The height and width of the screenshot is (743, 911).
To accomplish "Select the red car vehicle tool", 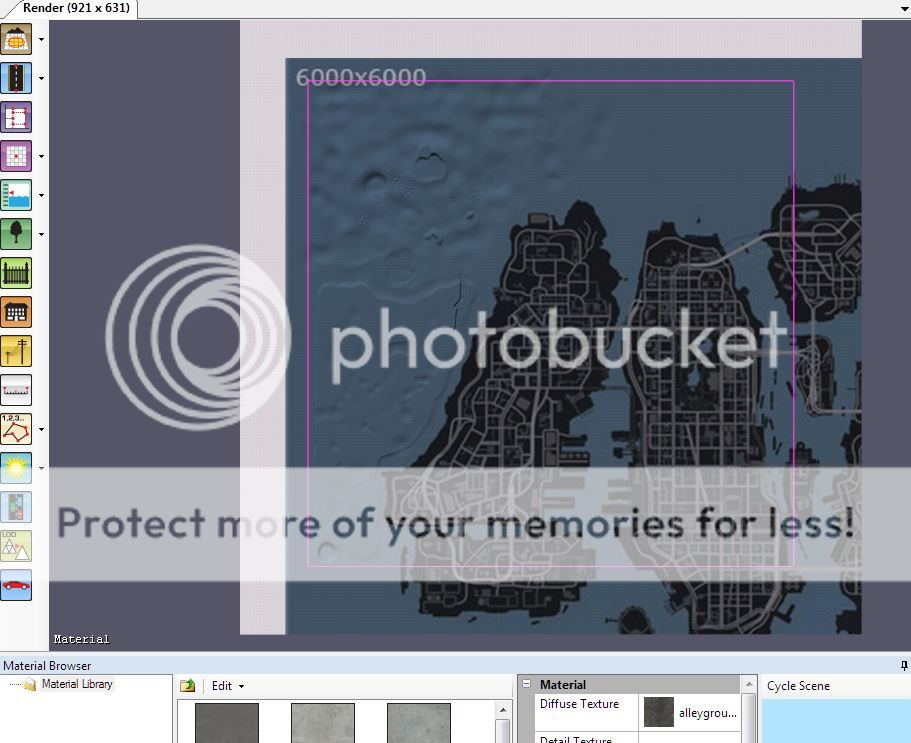I will pyautogui.click(x=16, y=585).
